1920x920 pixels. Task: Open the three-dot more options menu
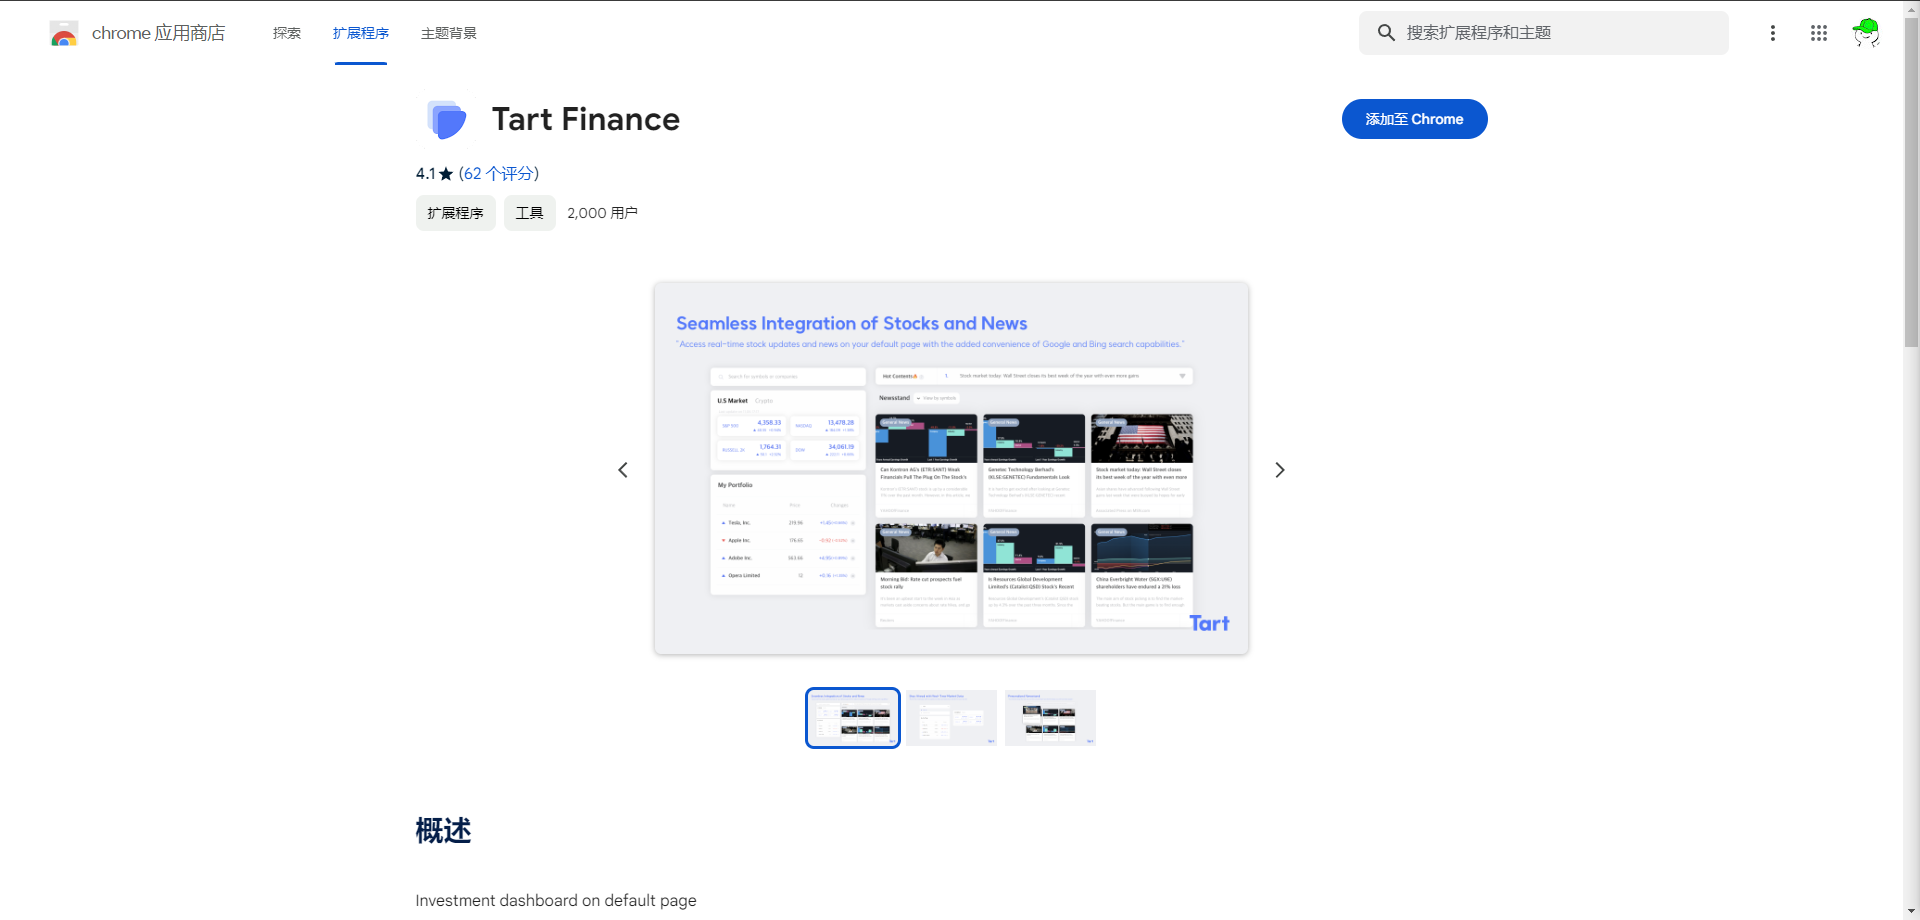[x=1773, y=33]
